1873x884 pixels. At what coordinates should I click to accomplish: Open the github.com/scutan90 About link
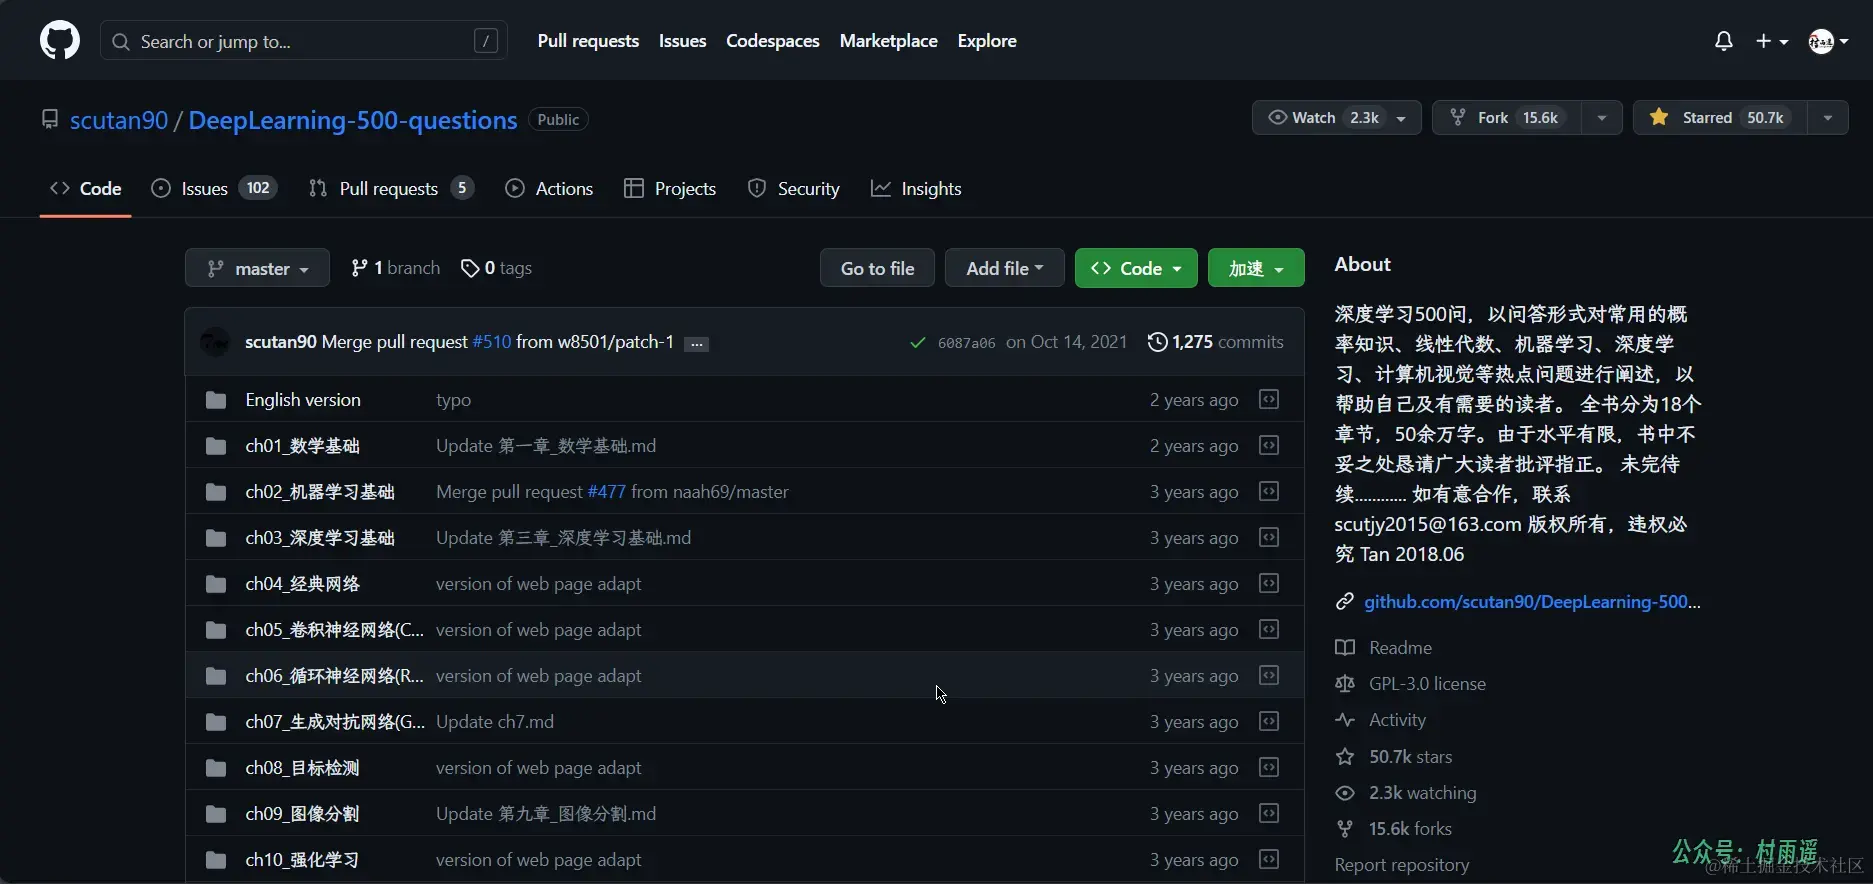pos(1532,602)
